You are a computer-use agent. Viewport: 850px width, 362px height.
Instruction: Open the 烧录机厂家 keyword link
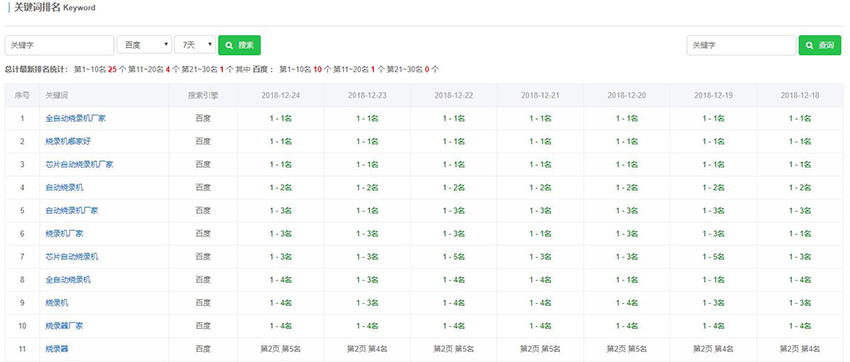65,234
